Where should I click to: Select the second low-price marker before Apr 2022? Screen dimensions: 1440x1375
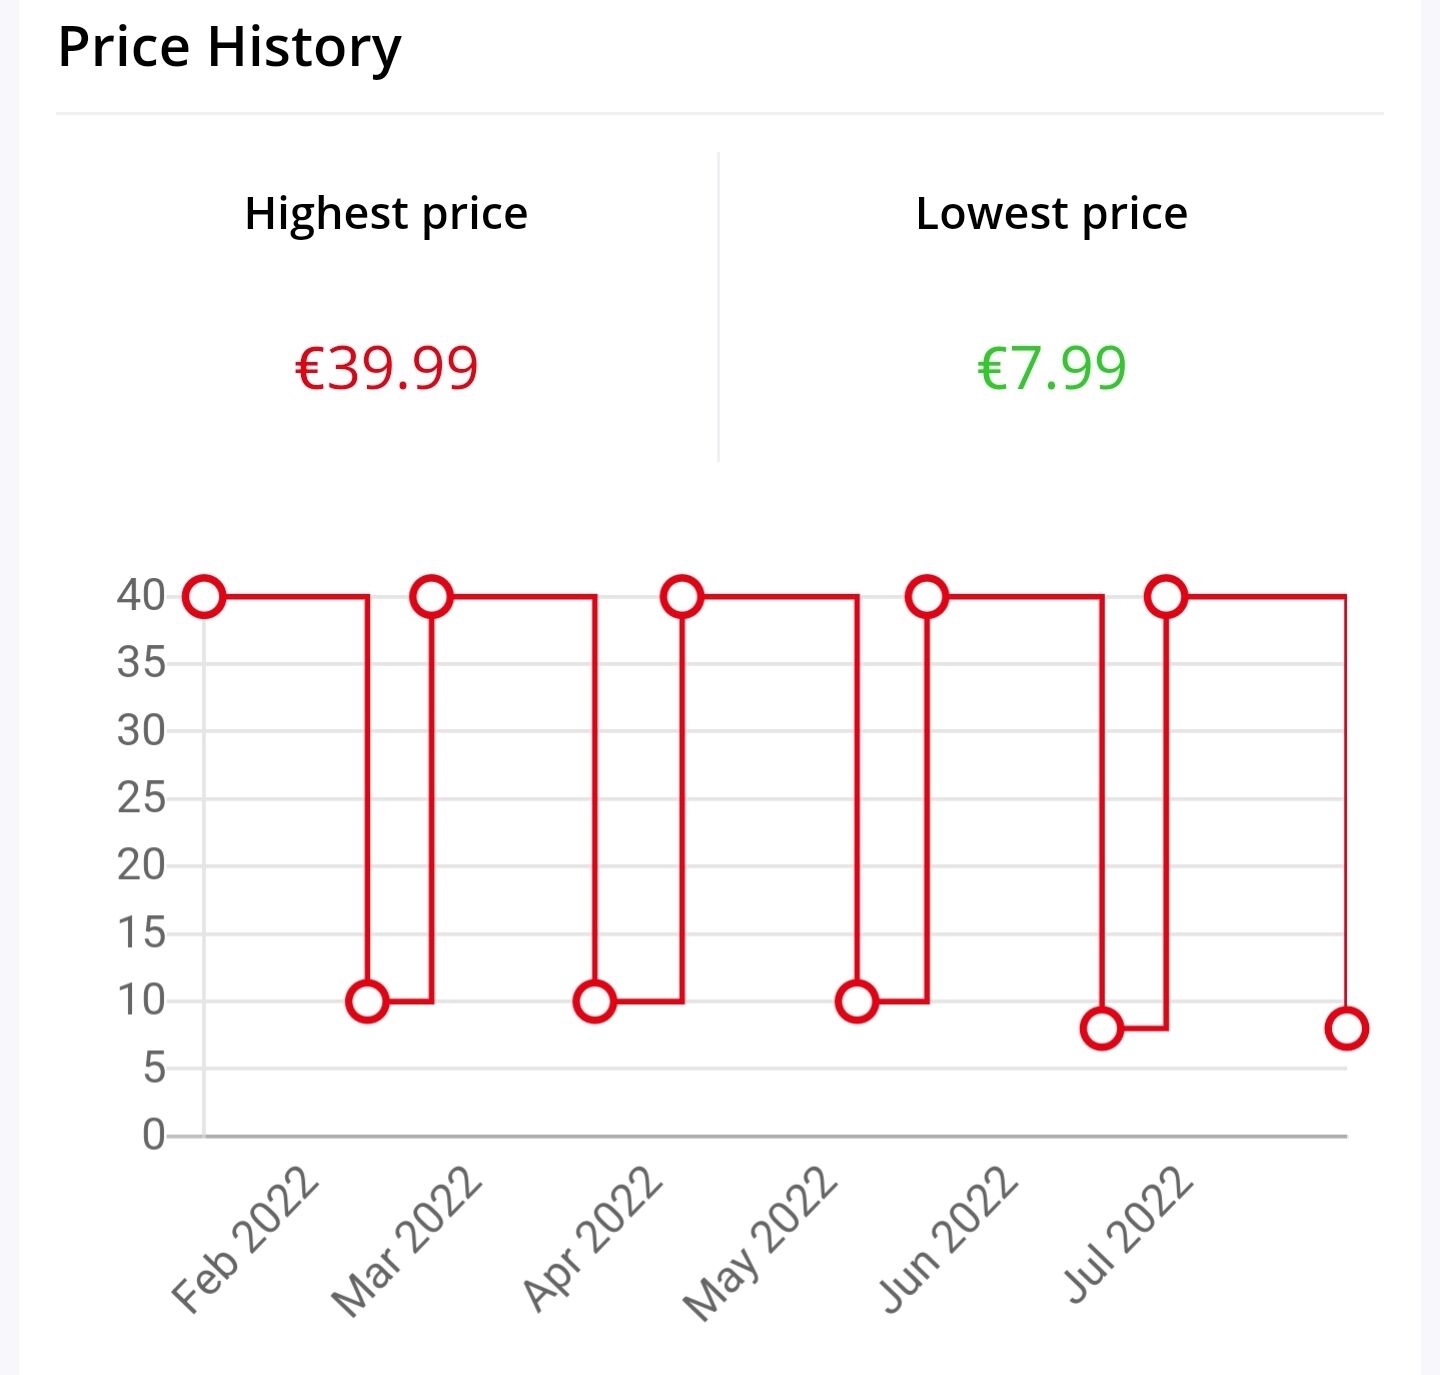point(595,1001)
